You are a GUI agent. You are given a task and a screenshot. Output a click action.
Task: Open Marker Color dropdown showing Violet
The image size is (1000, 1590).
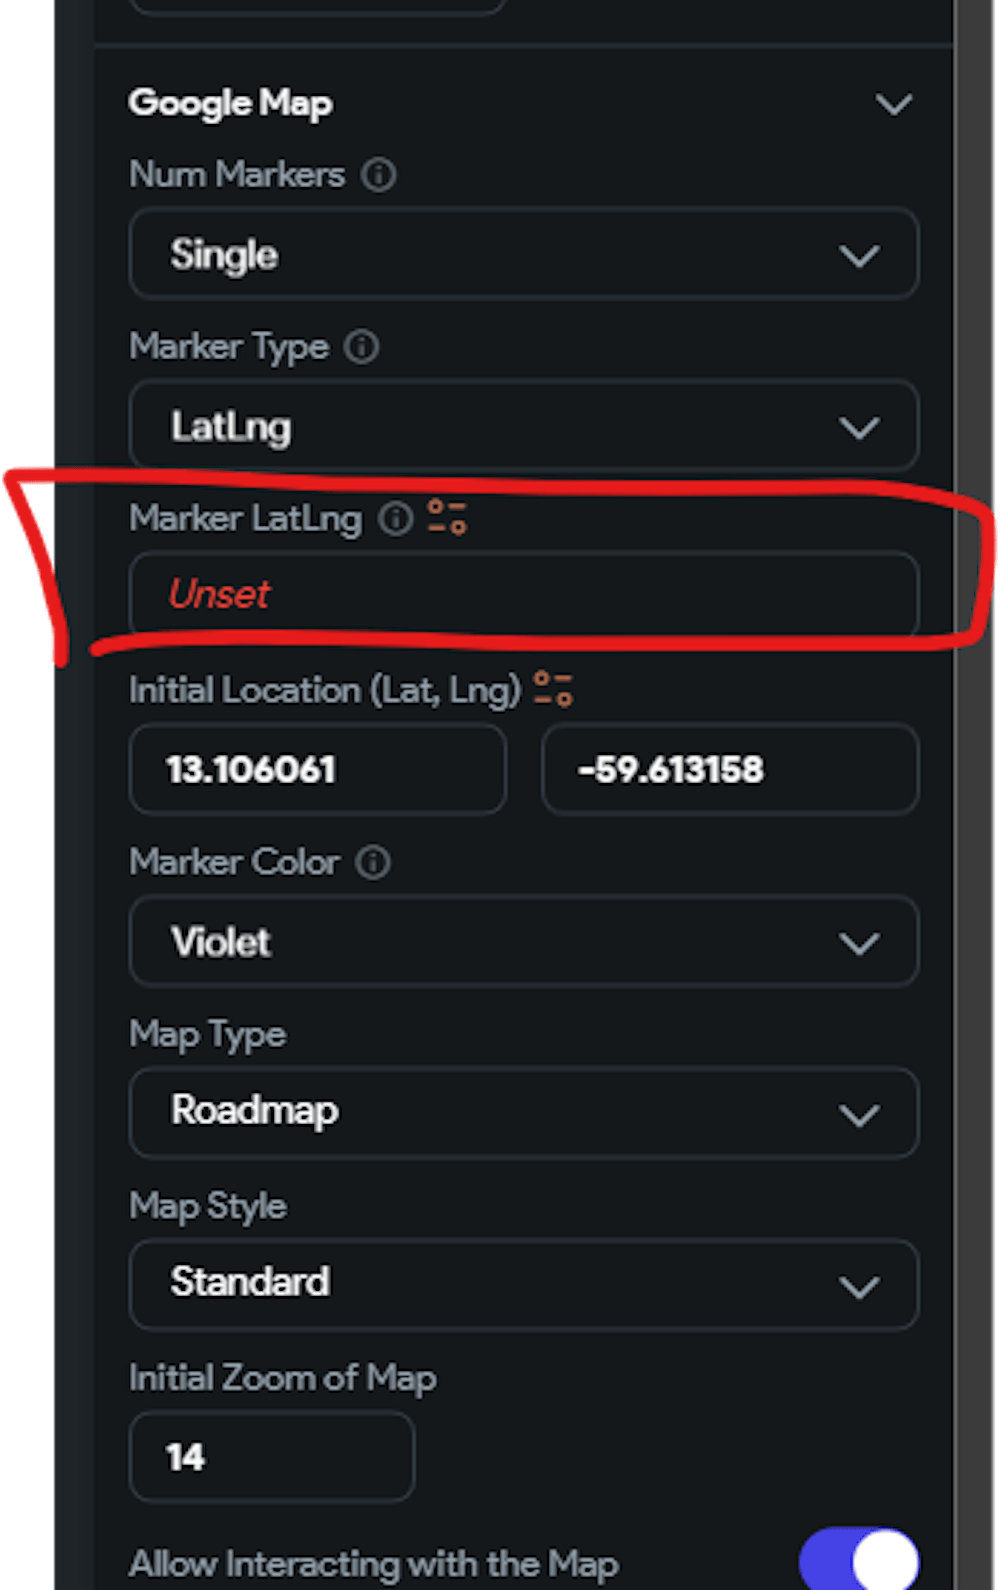pyautogui.click(x=523, y=942)
